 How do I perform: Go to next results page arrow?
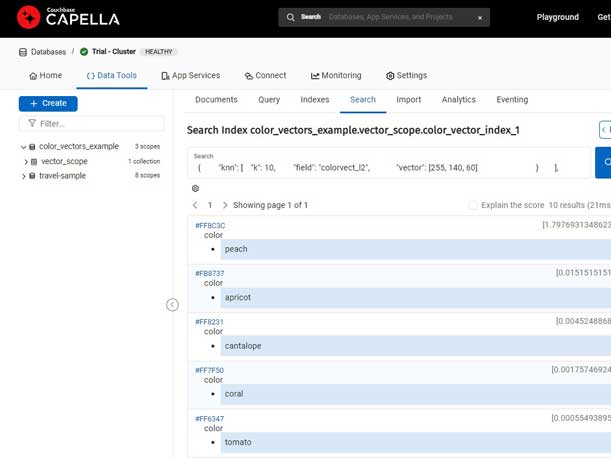[x=225, y=205]
